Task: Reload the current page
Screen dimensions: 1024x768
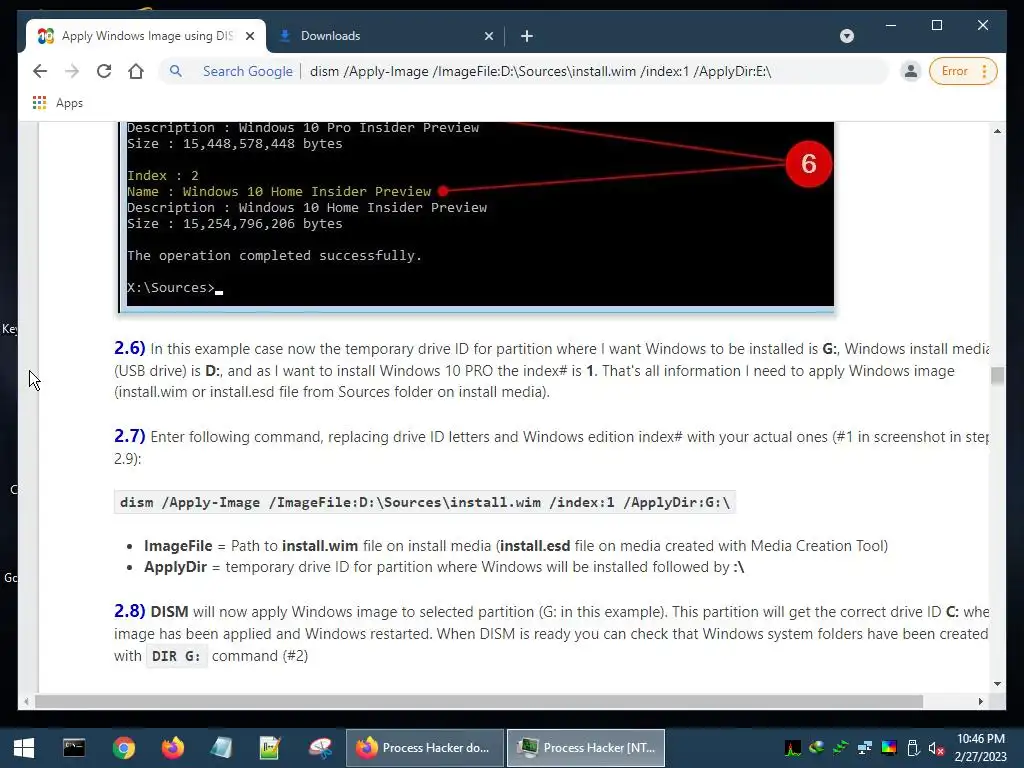Action: point(104,71)
